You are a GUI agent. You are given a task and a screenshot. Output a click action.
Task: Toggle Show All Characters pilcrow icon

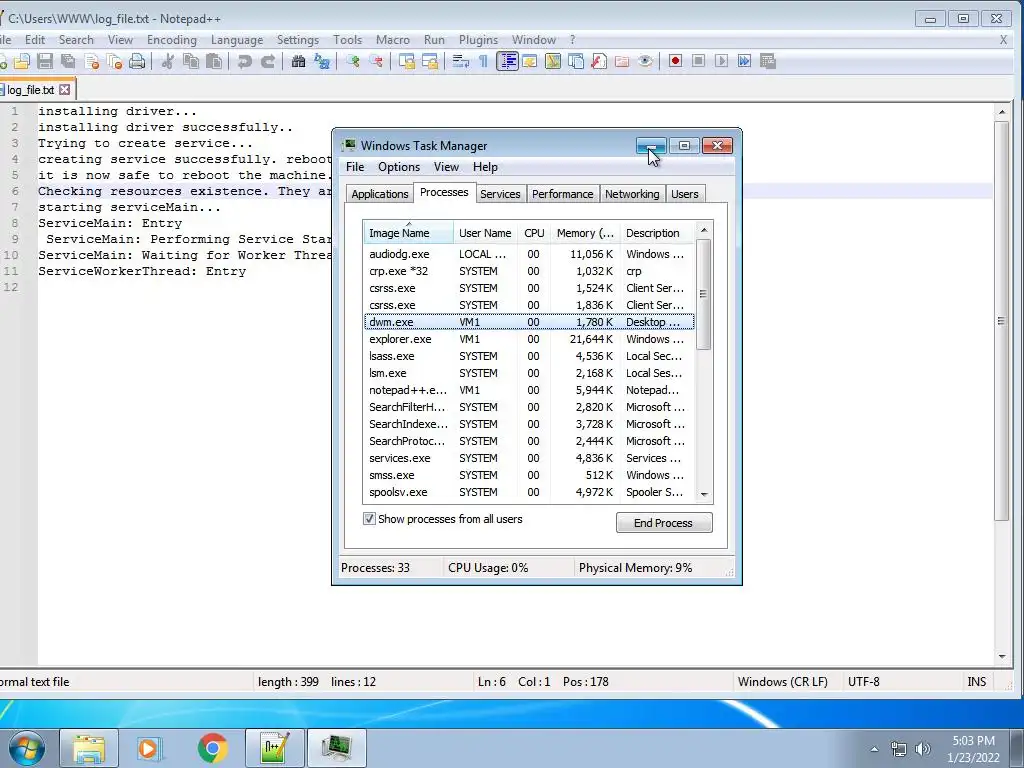click(x=483, y=61)
